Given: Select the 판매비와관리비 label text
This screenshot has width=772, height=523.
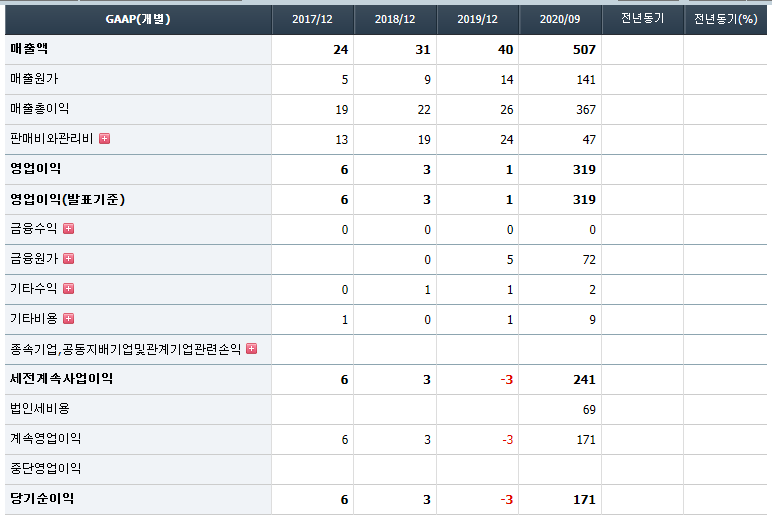Looking at the screenshot, I should 52,139.
